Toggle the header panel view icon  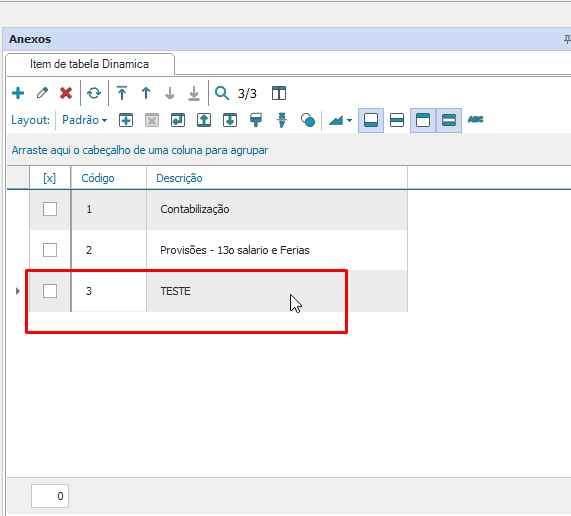[x=423, y=120]
